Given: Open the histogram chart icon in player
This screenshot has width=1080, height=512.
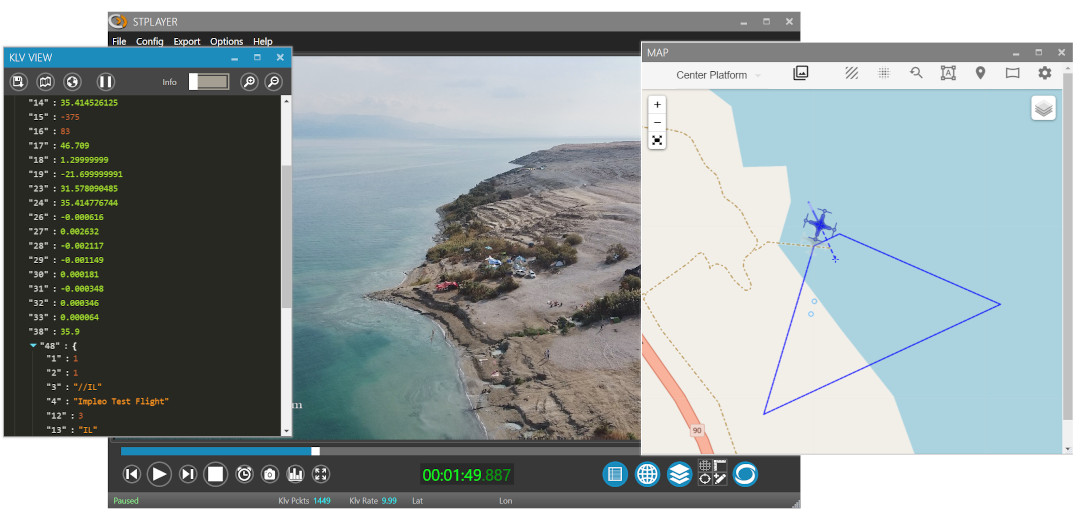Looking at the screenshot, I should coord(295,474).
